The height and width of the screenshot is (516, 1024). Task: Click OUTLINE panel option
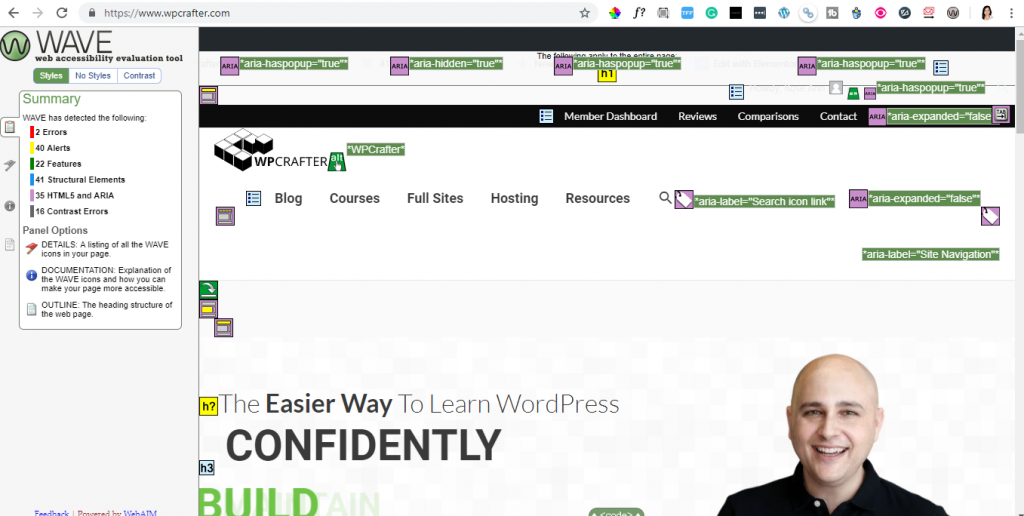pyautogui.click(x=98, y=310)
